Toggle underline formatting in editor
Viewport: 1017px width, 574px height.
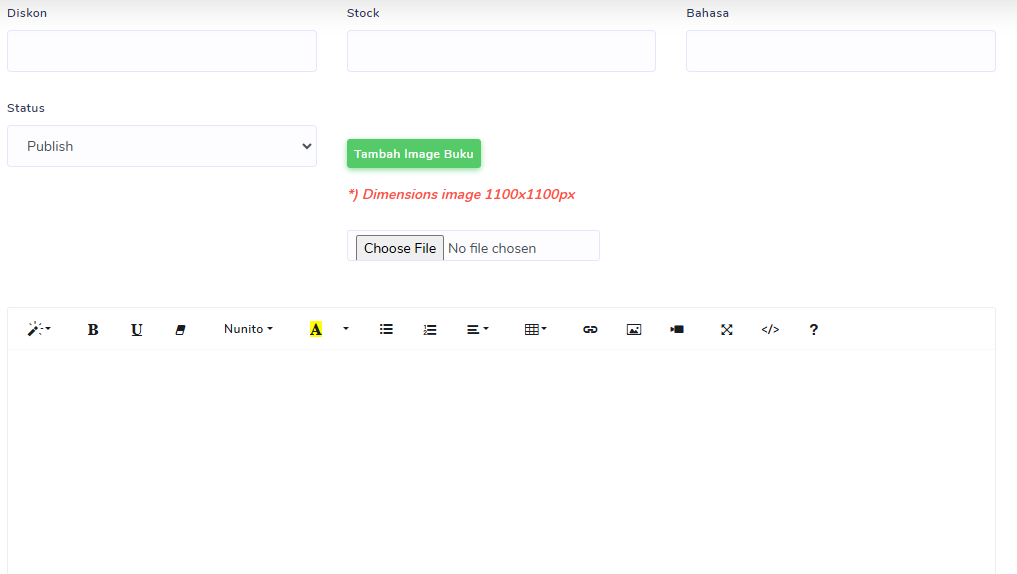coord(137,329)
